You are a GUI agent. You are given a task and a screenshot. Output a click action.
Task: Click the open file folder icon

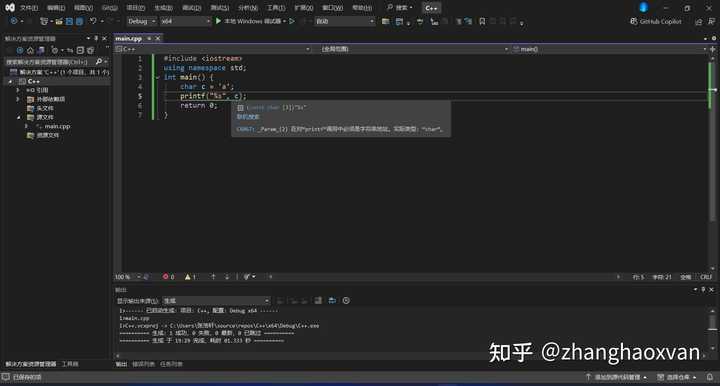(59, 21)
